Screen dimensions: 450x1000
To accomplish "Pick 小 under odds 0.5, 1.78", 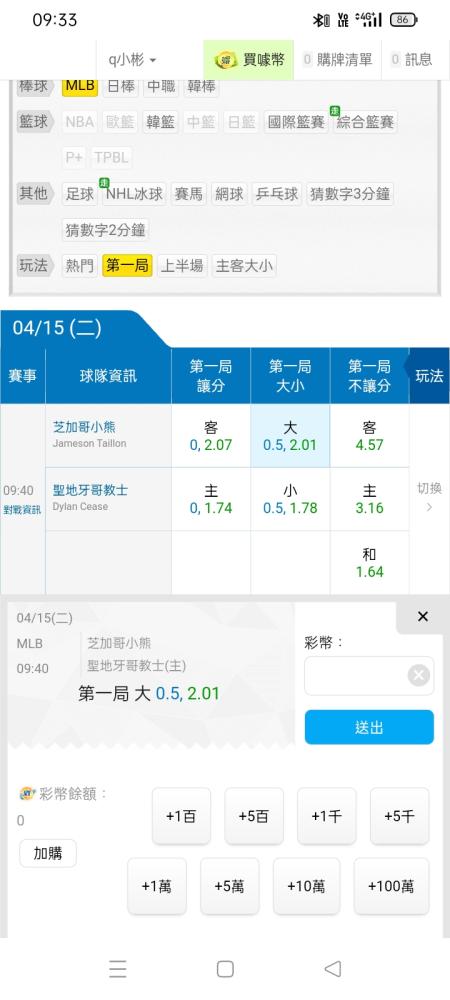I will coord(290,499).
